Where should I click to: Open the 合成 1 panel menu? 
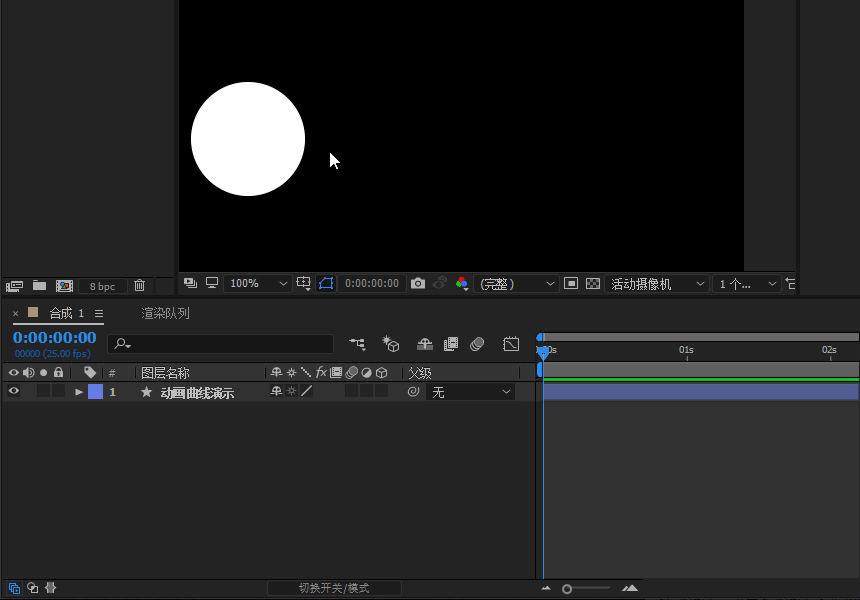pyautogui.click(x=99, y=313)
